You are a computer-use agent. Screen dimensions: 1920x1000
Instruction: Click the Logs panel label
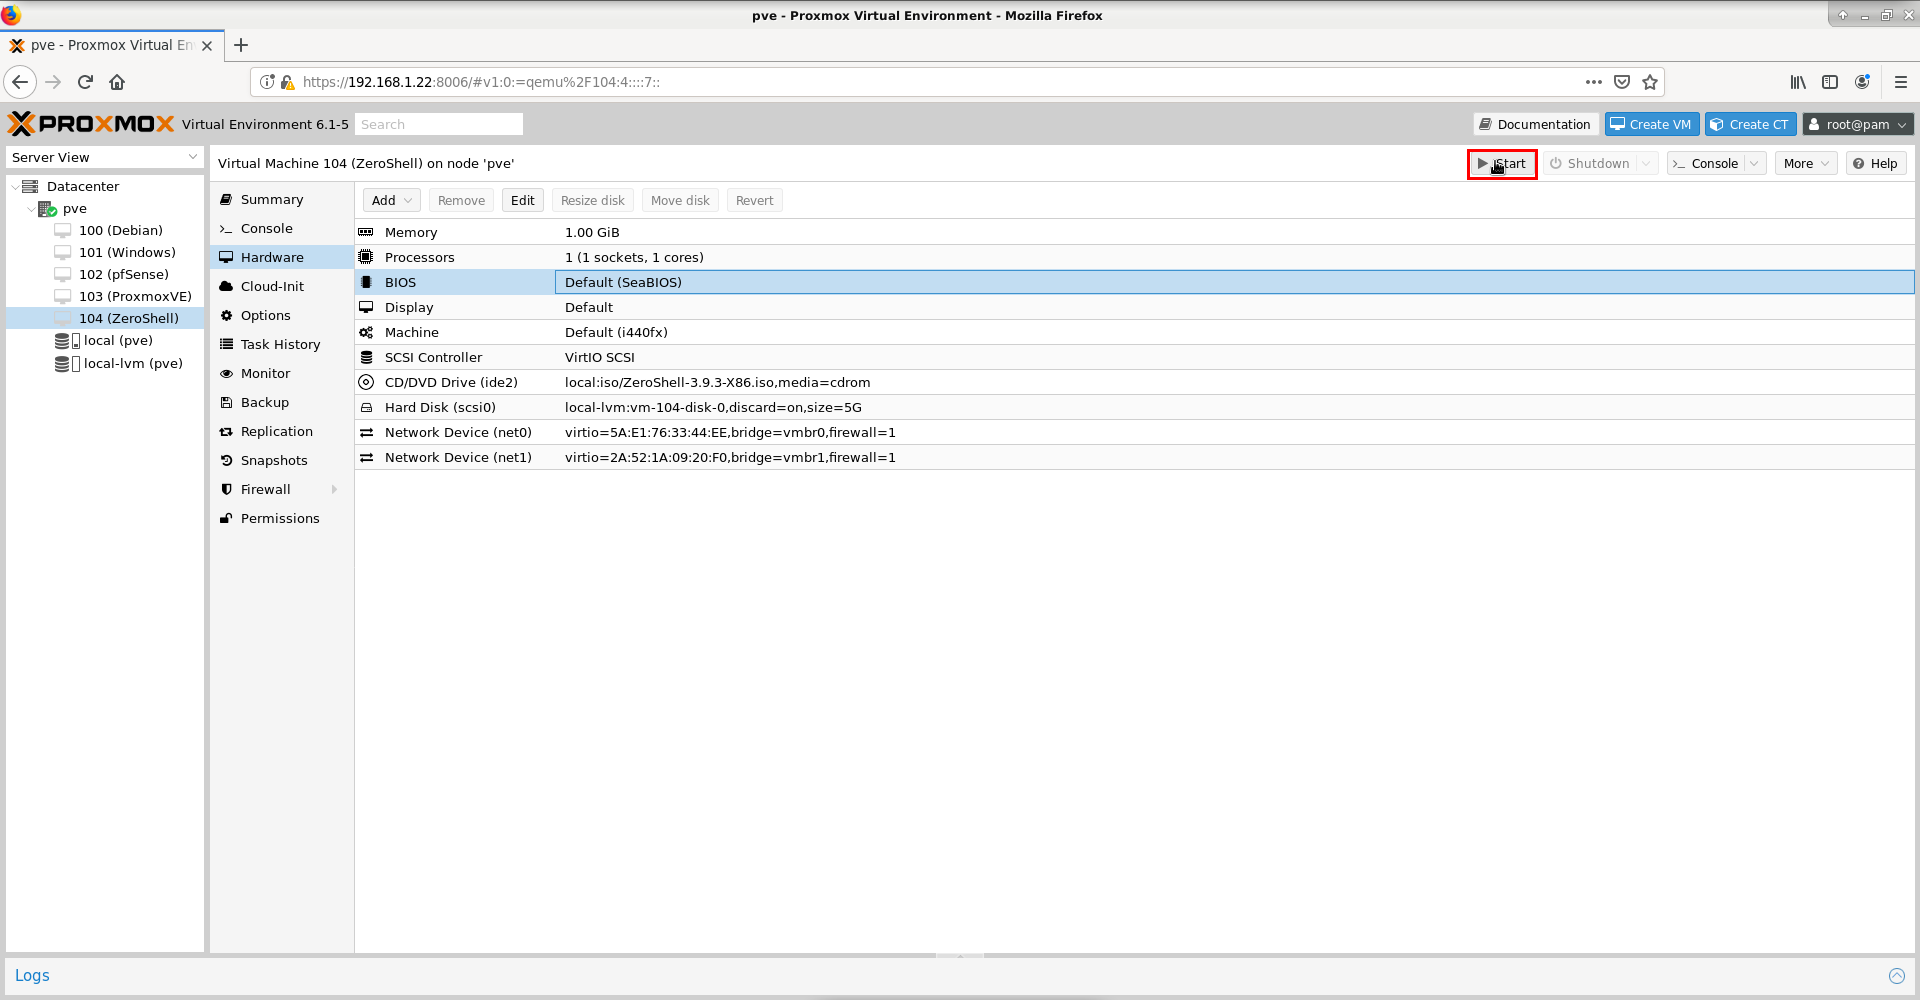coord(32,975)
